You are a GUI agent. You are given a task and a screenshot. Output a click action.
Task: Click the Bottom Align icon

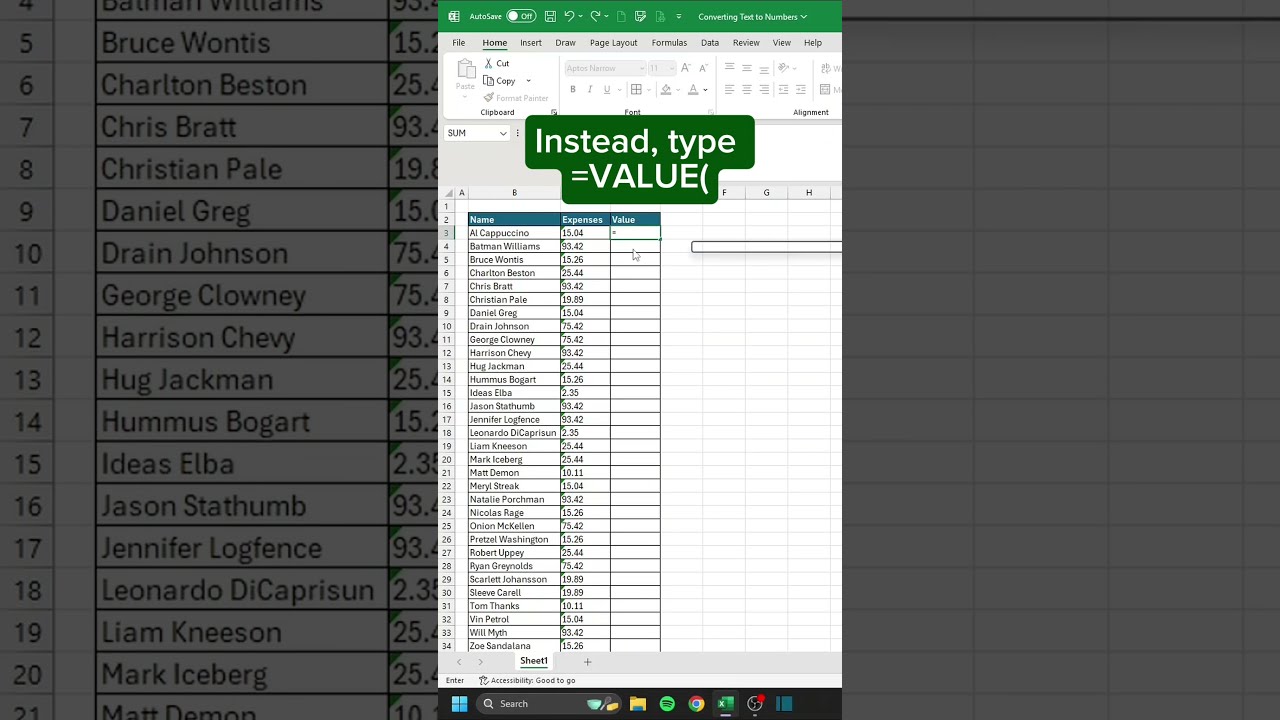click(x=764, y=68)
